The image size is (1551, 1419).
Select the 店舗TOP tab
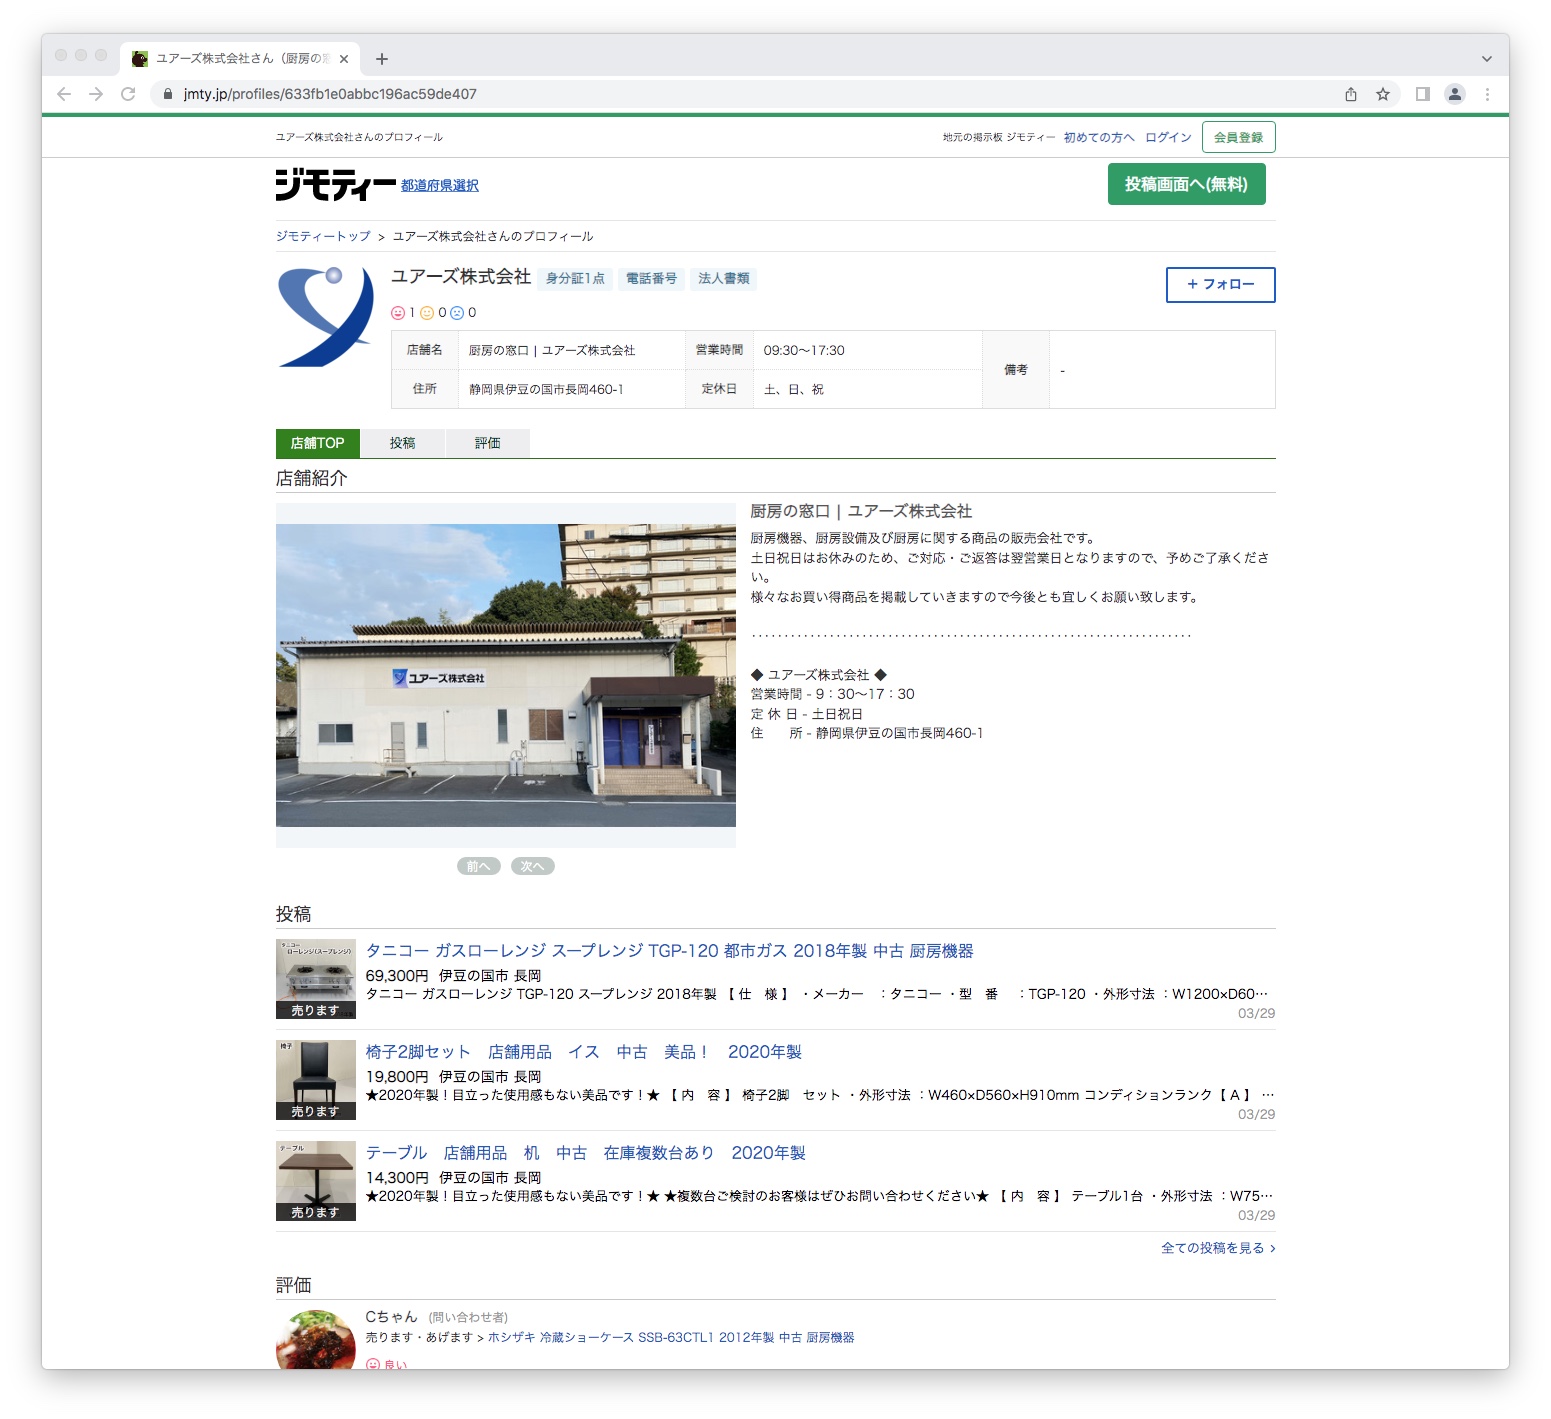[317, 443]
